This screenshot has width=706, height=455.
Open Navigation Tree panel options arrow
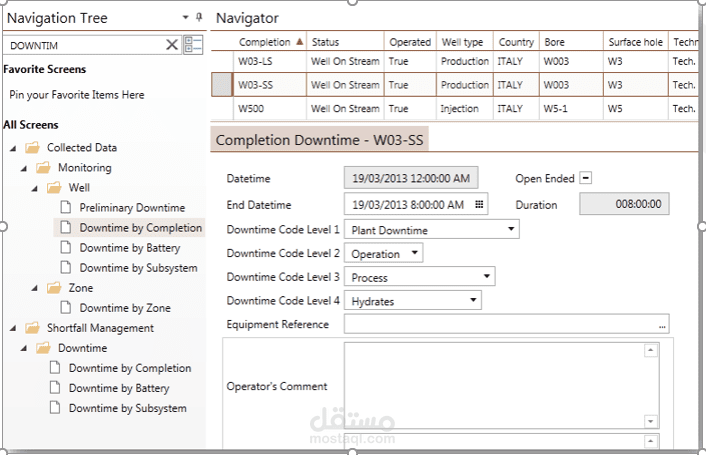coord(186,18)
